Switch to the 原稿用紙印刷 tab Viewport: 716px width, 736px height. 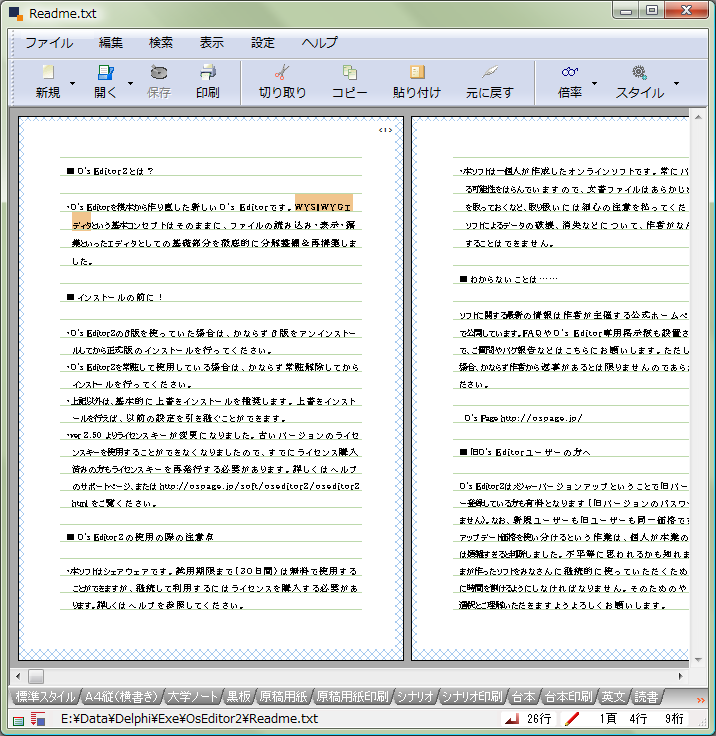pos(352,697)
